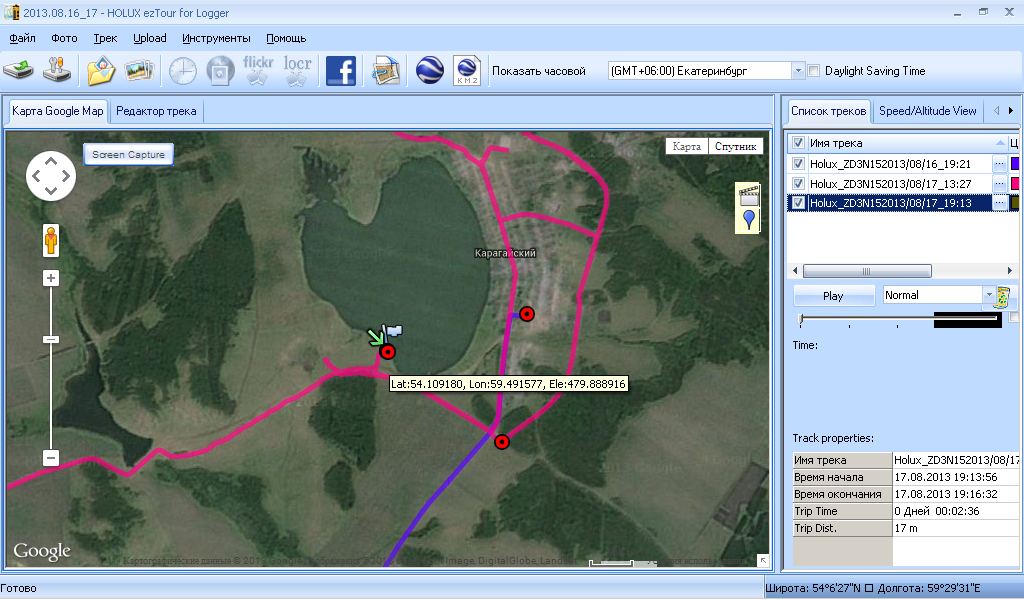This screenshot has height=600, width=1024.
Task: Select the Список треков tab
Action: [x=828, y=111]
